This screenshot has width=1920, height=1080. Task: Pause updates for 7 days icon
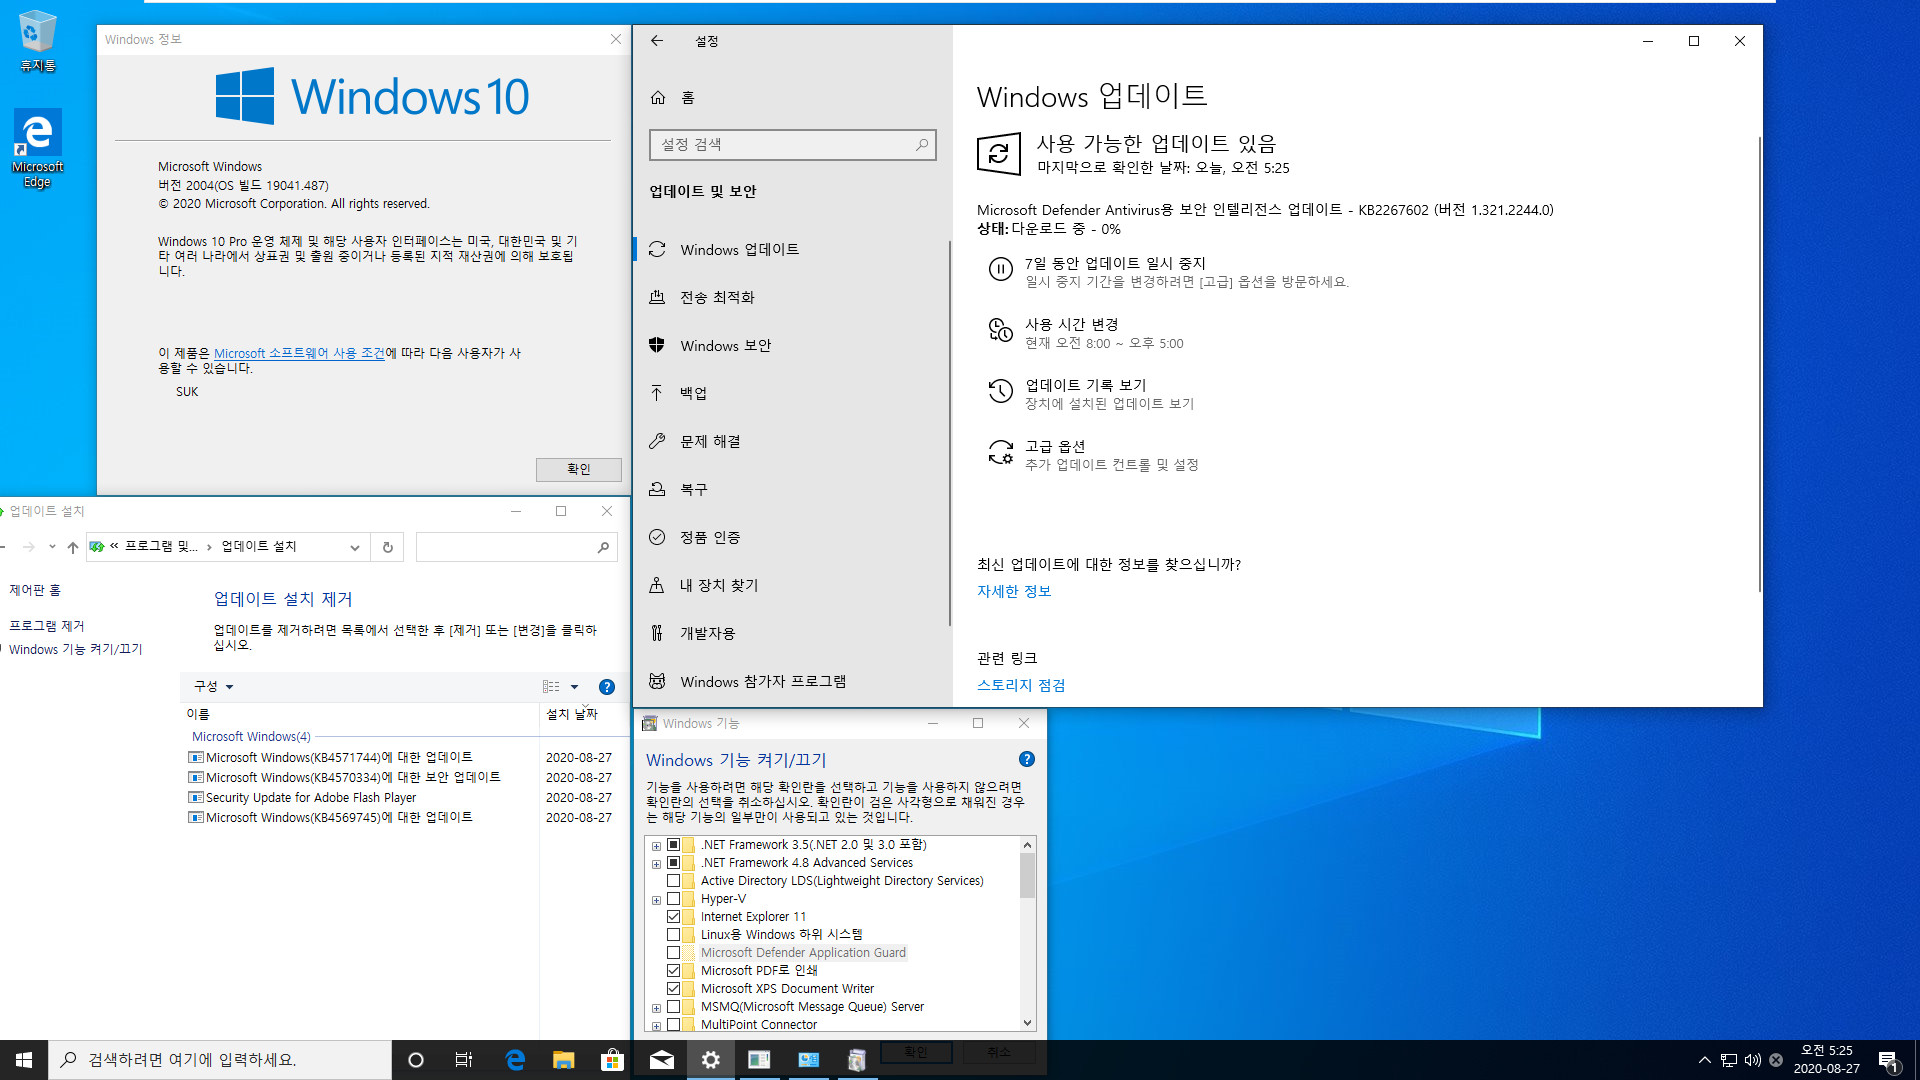(x=1000, y=269)
